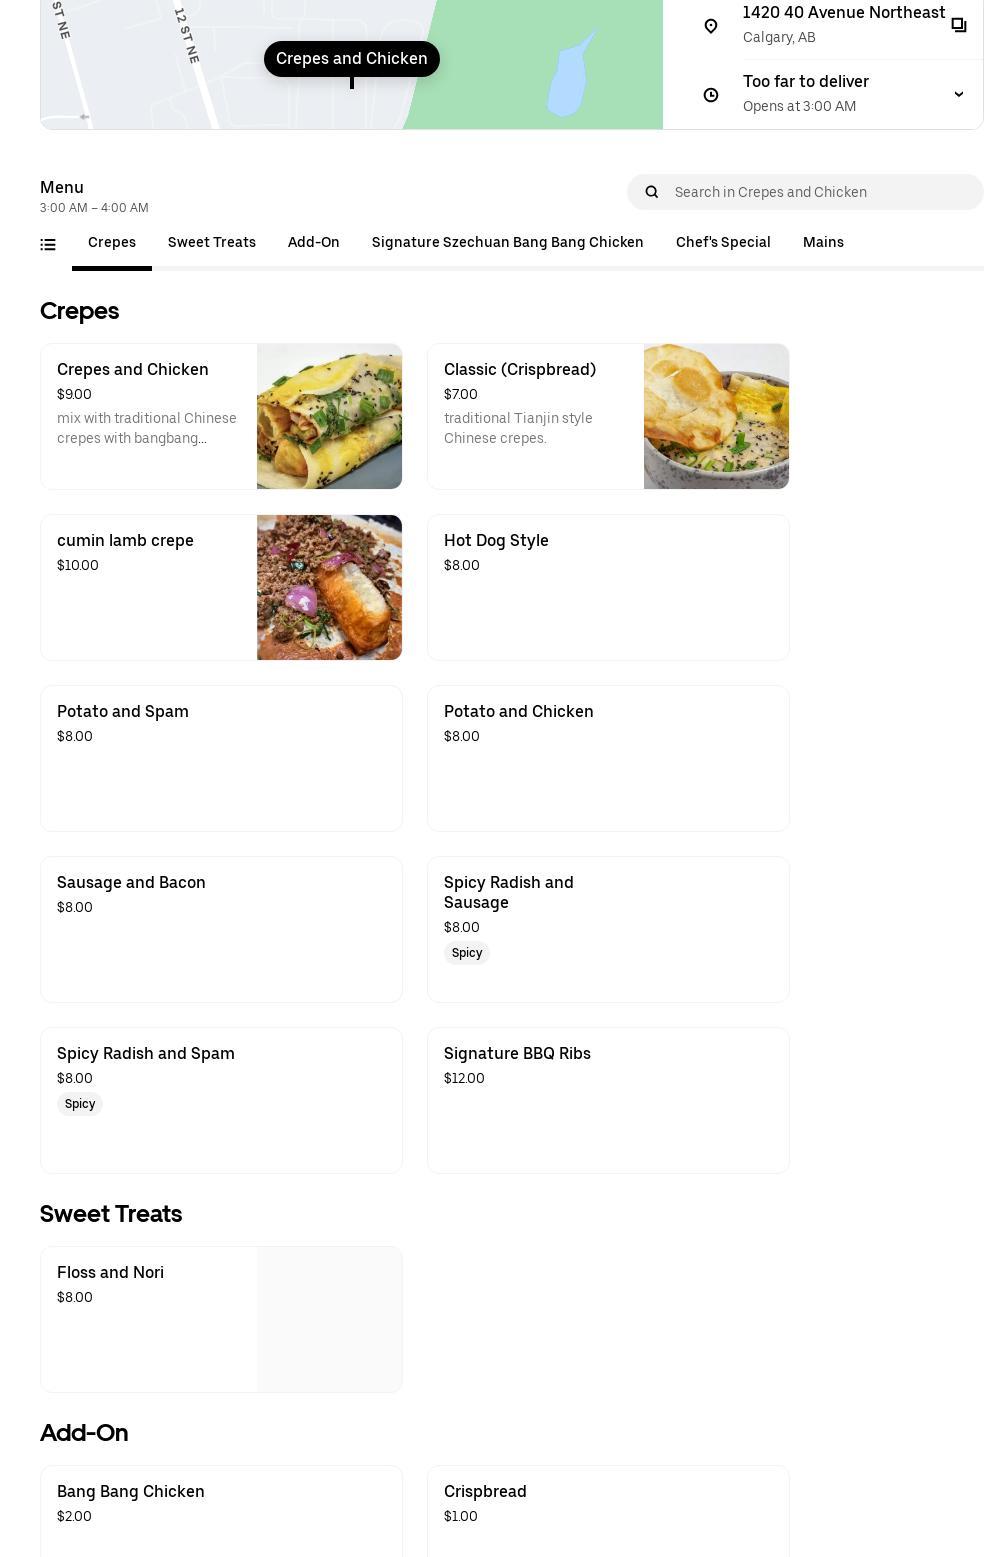The width and height of the screenshot is (1004, 1557).
Task: Click the clock hours icon
Action: (711, 95)
